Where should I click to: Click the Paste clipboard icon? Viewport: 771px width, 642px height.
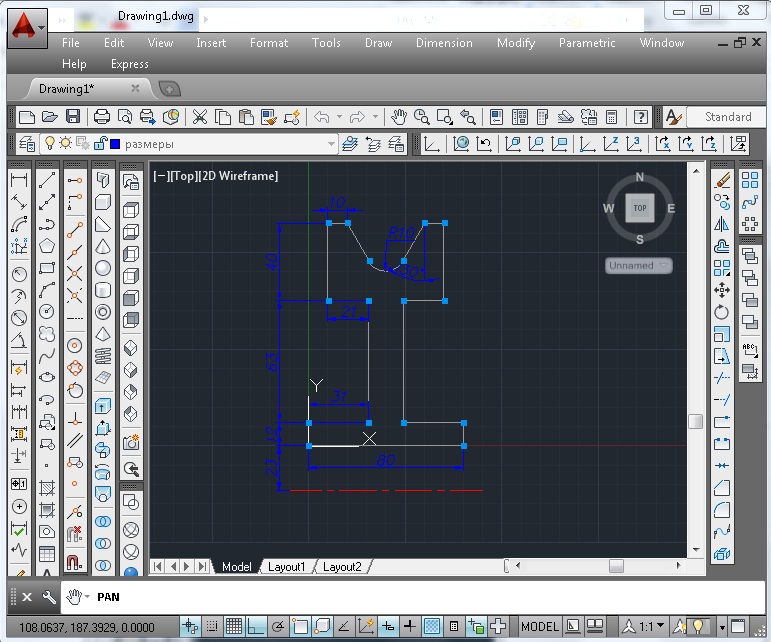(246, 117)
